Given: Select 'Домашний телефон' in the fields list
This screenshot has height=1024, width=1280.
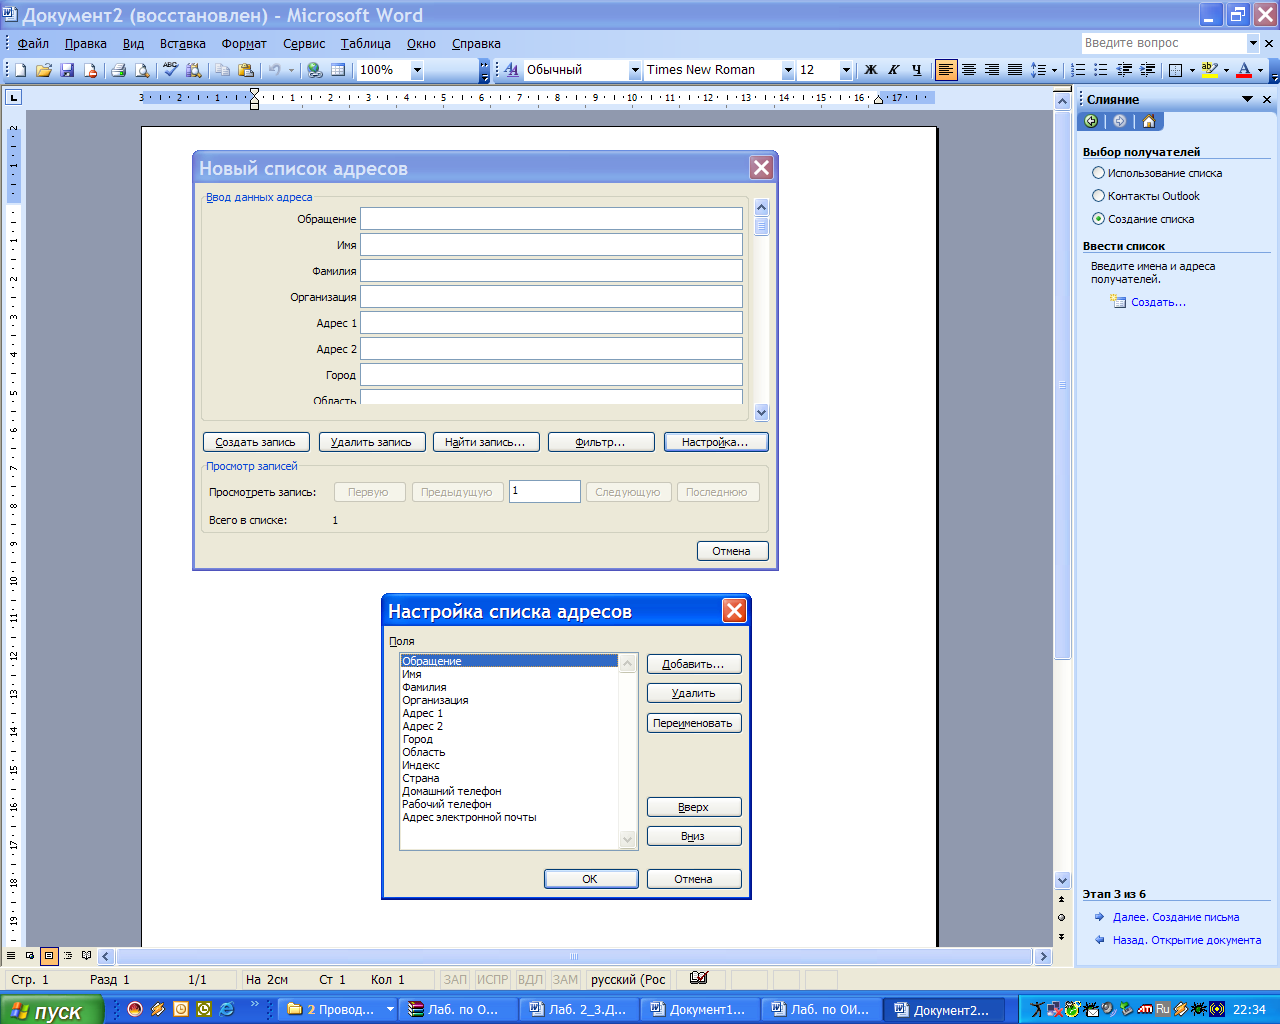Looking at the screenshot, I should tap(452, 791).
